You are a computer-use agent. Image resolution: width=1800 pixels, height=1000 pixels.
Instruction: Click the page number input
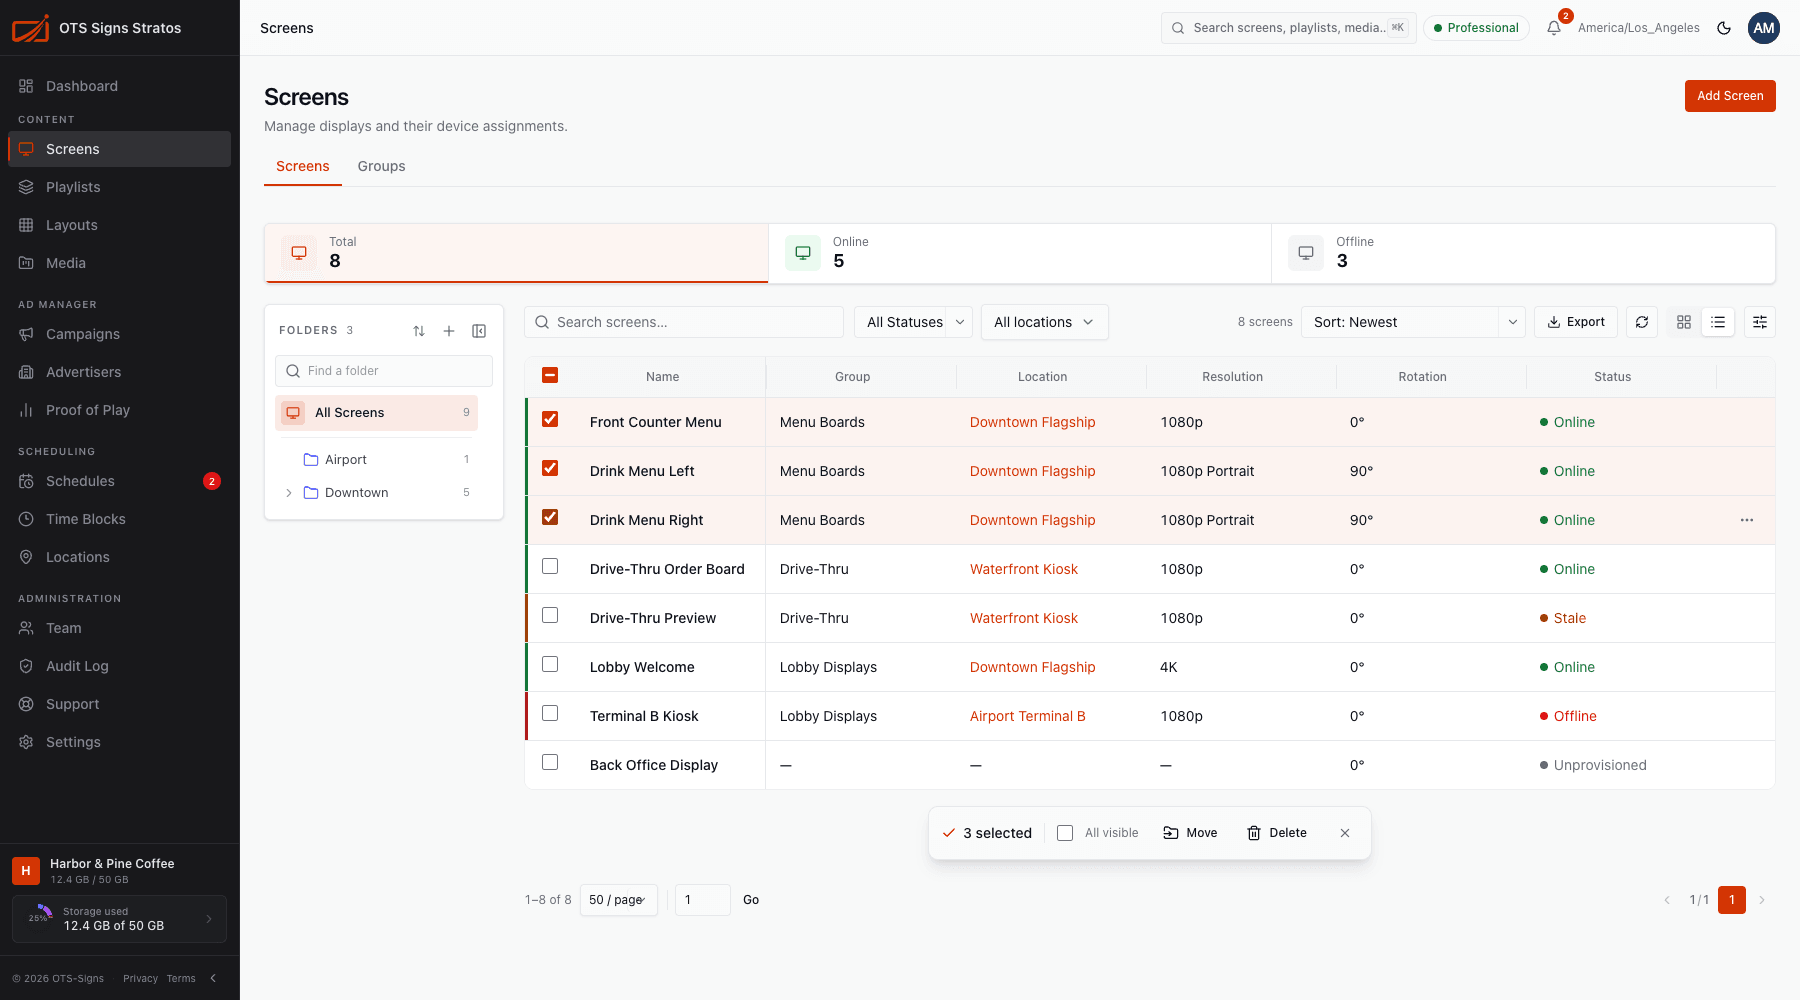(x=702, y=900)
